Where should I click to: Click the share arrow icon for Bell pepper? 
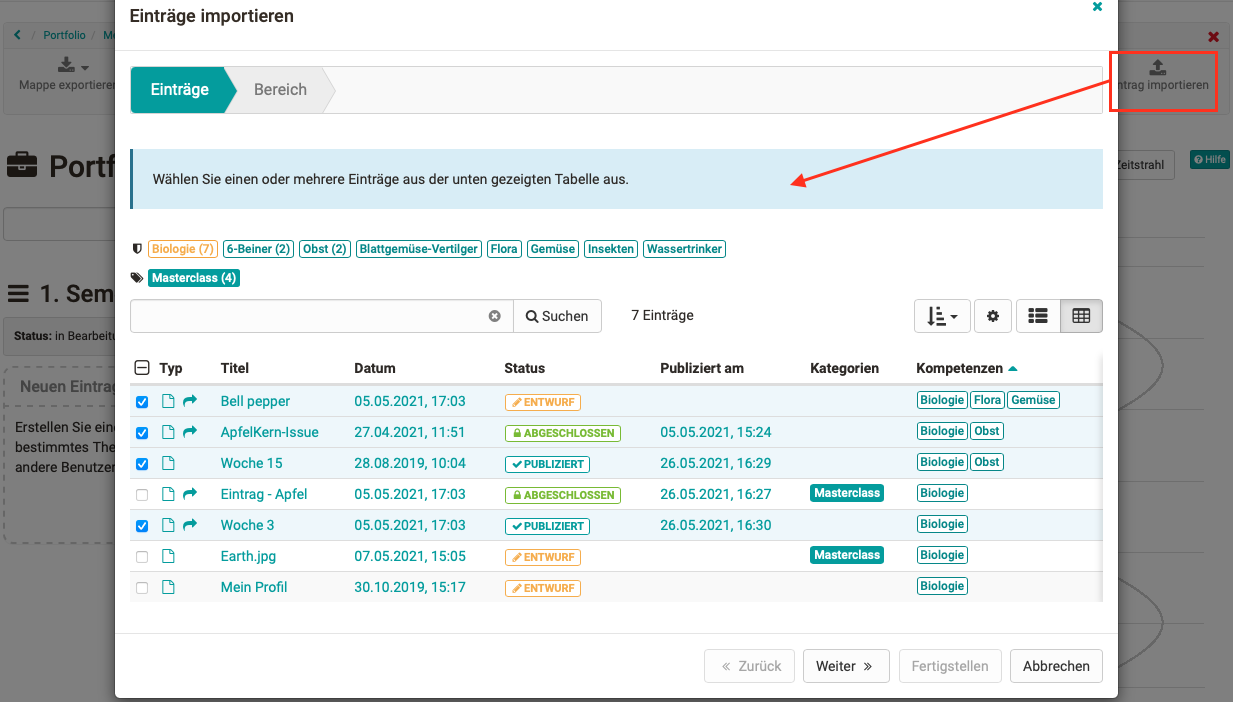click(190, 401)
